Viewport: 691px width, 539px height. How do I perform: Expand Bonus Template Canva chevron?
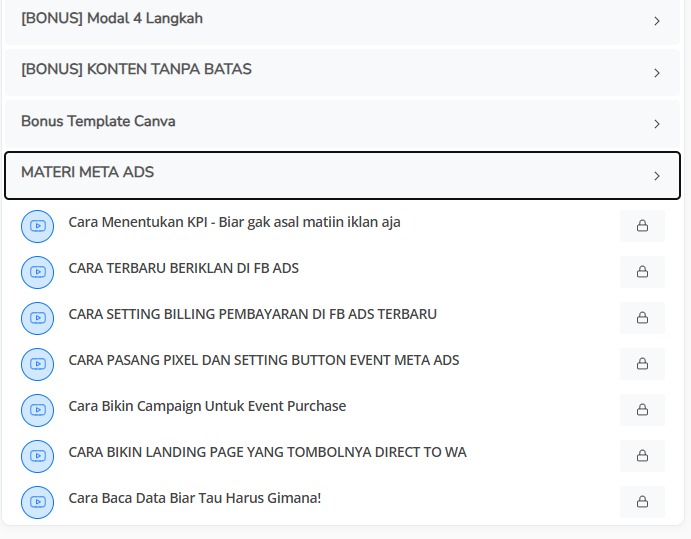coord(657,124)
